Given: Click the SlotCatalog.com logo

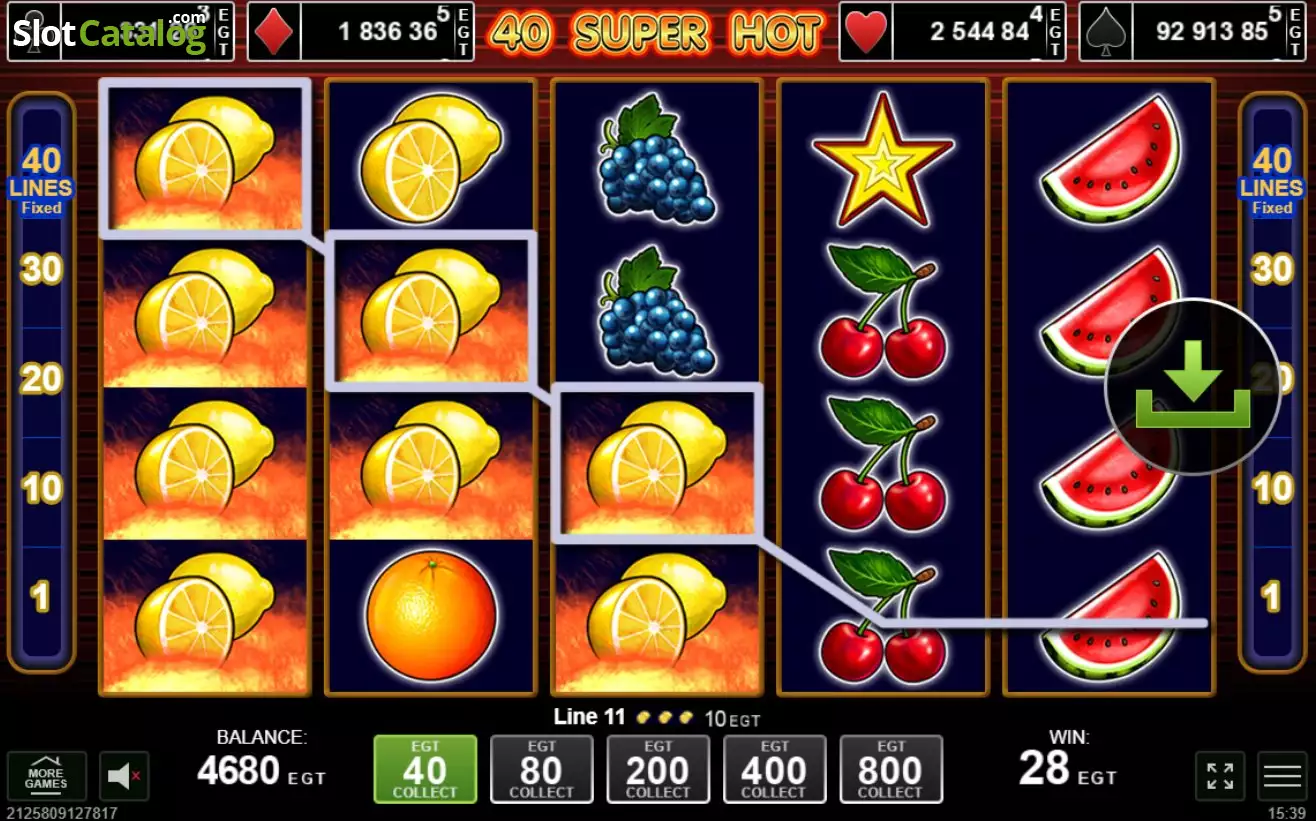Looking at the screenshot, I should (108, 32).
